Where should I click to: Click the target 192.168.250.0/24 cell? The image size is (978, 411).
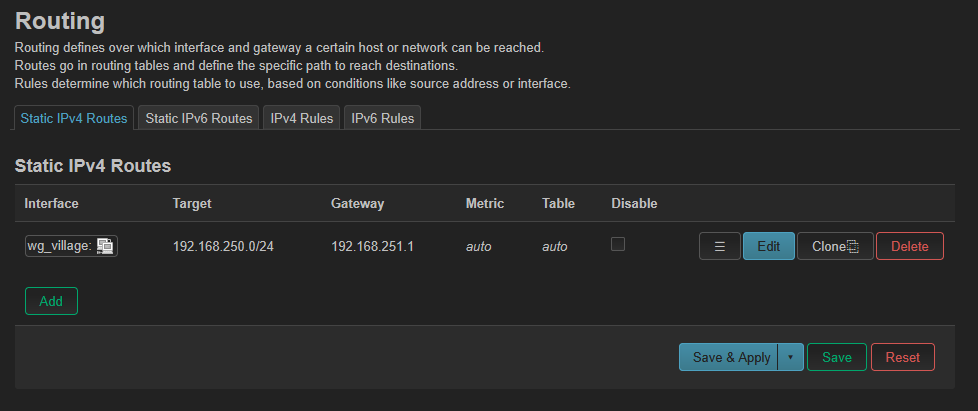(x=223, y=246)
